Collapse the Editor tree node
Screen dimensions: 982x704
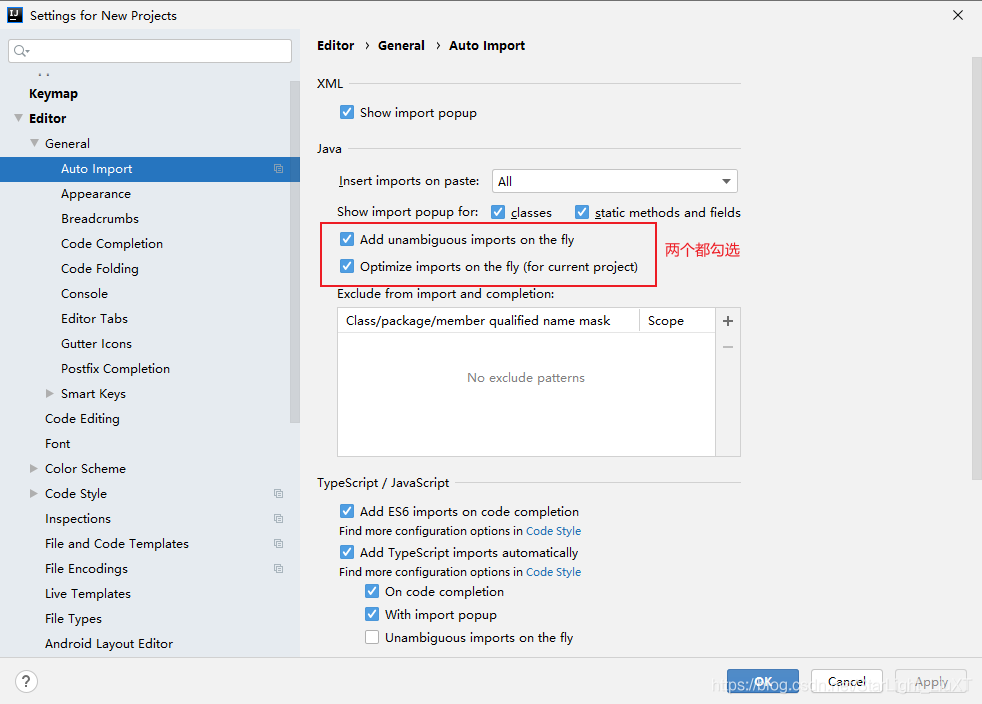(19, 118)
